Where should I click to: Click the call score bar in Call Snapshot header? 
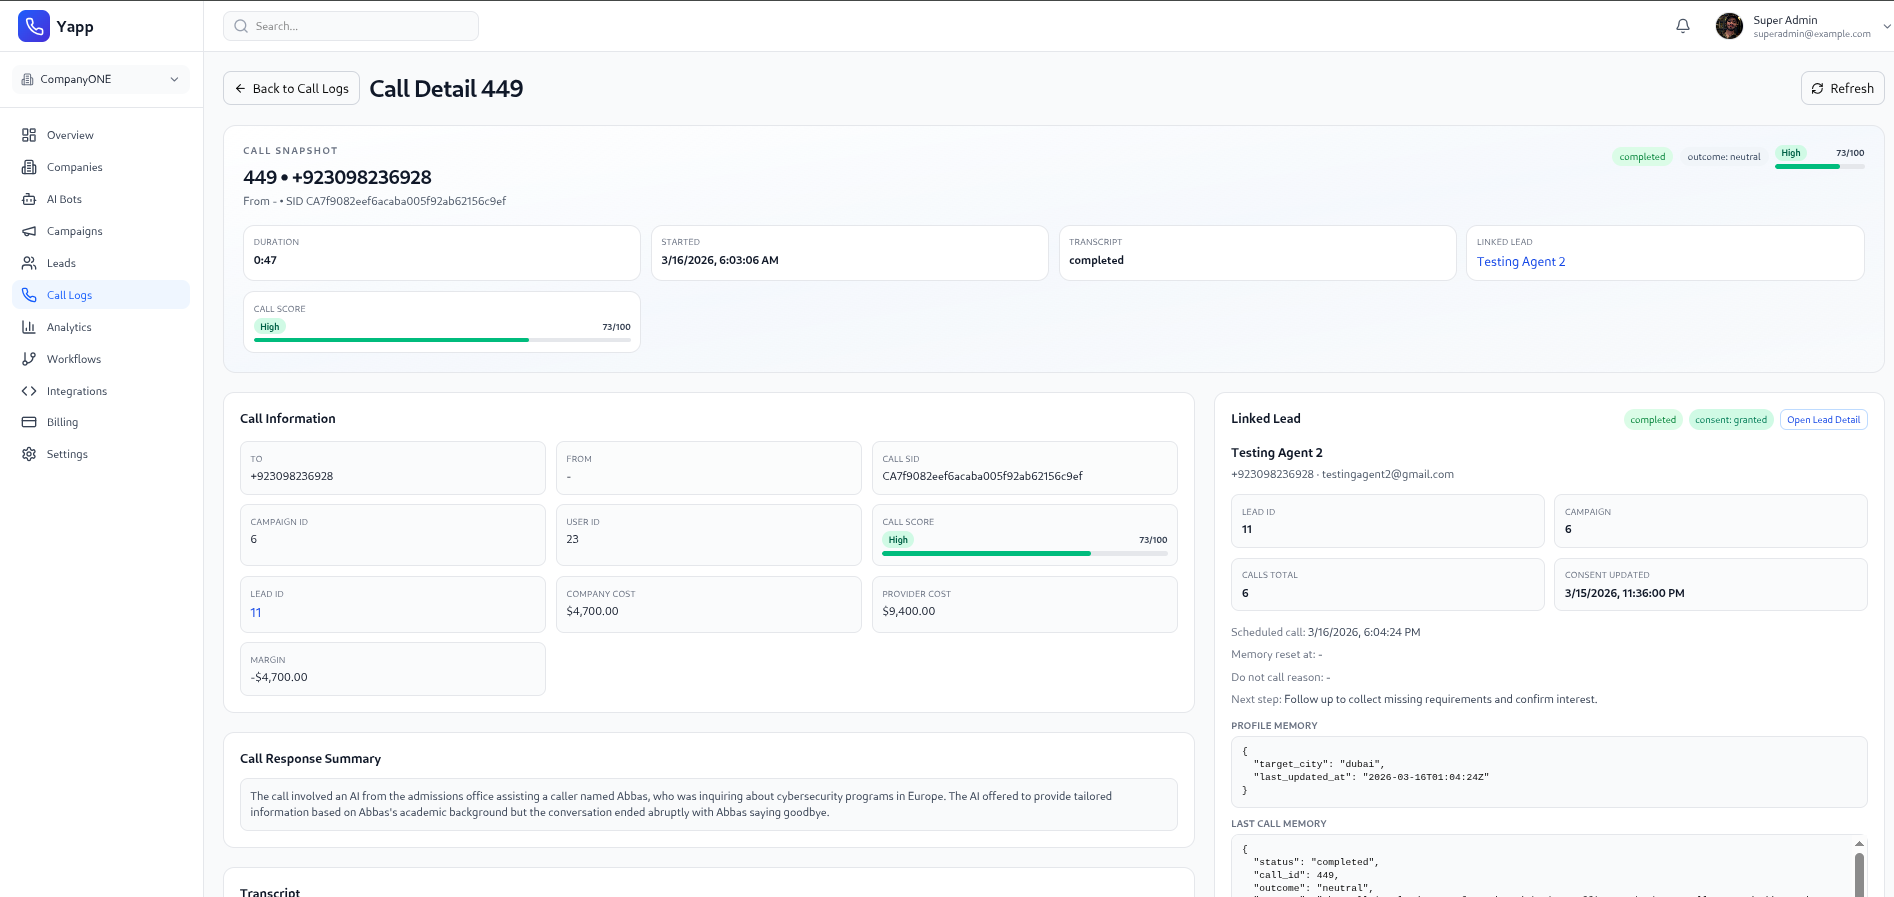coord(1820,167)
